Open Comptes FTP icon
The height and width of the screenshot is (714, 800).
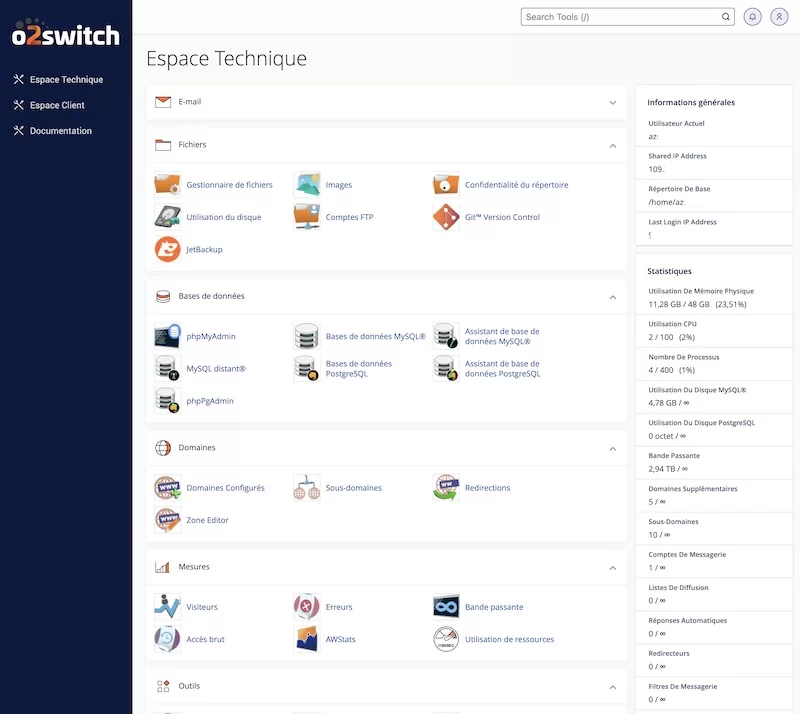[x=307, y=217]
